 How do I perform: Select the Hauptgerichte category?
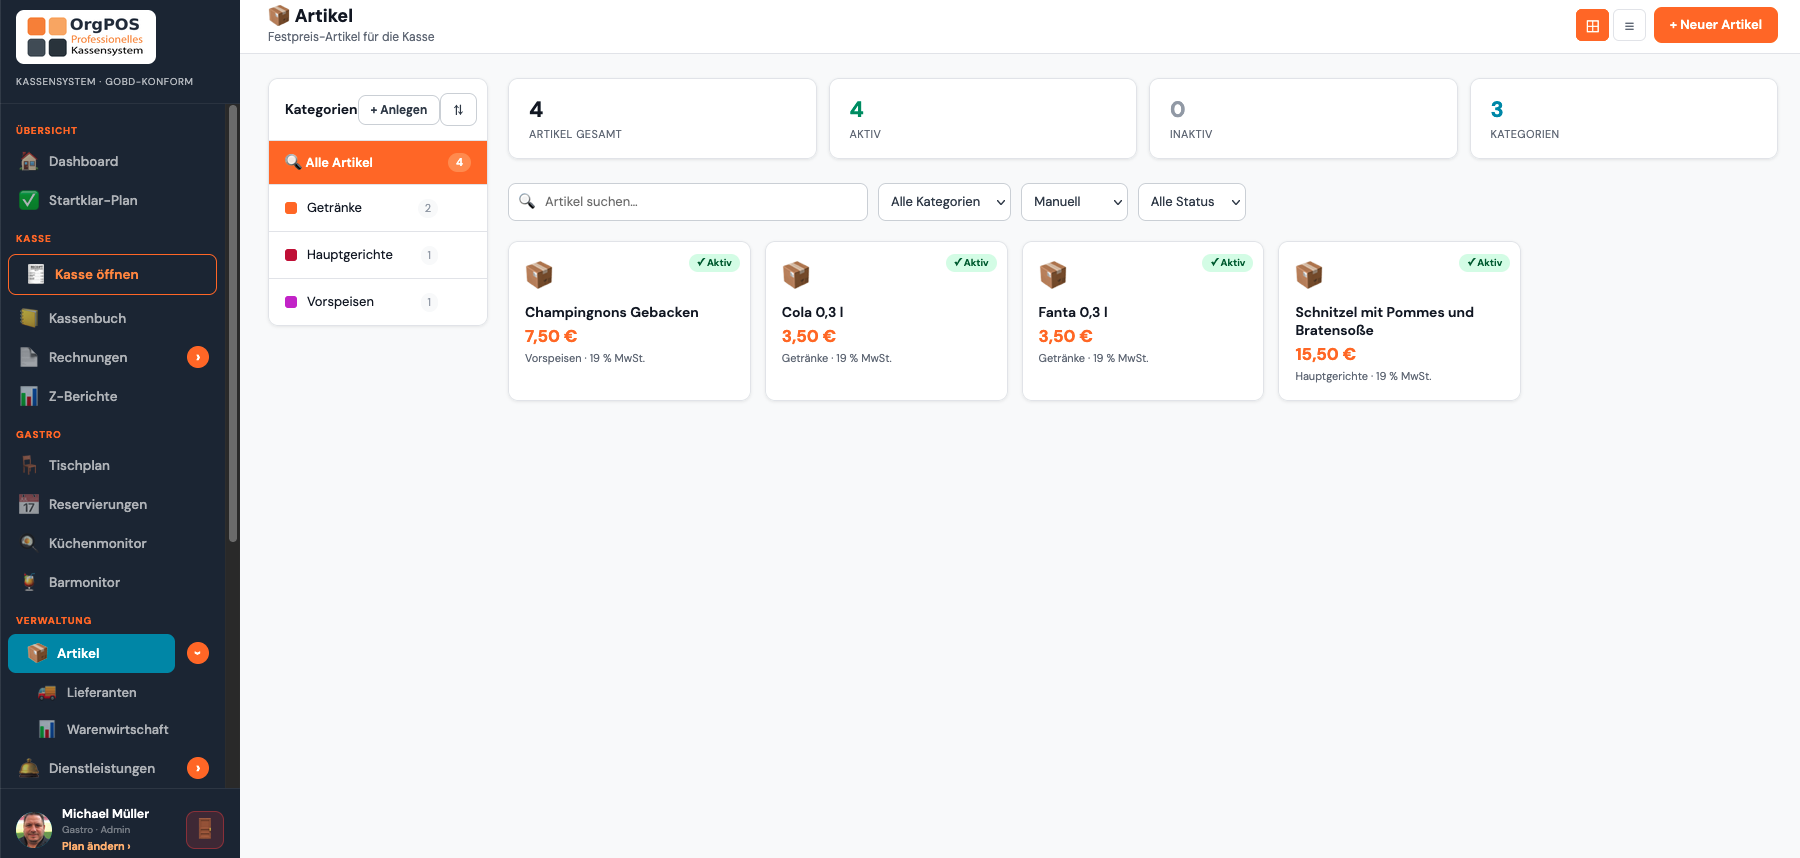point(378,255)
